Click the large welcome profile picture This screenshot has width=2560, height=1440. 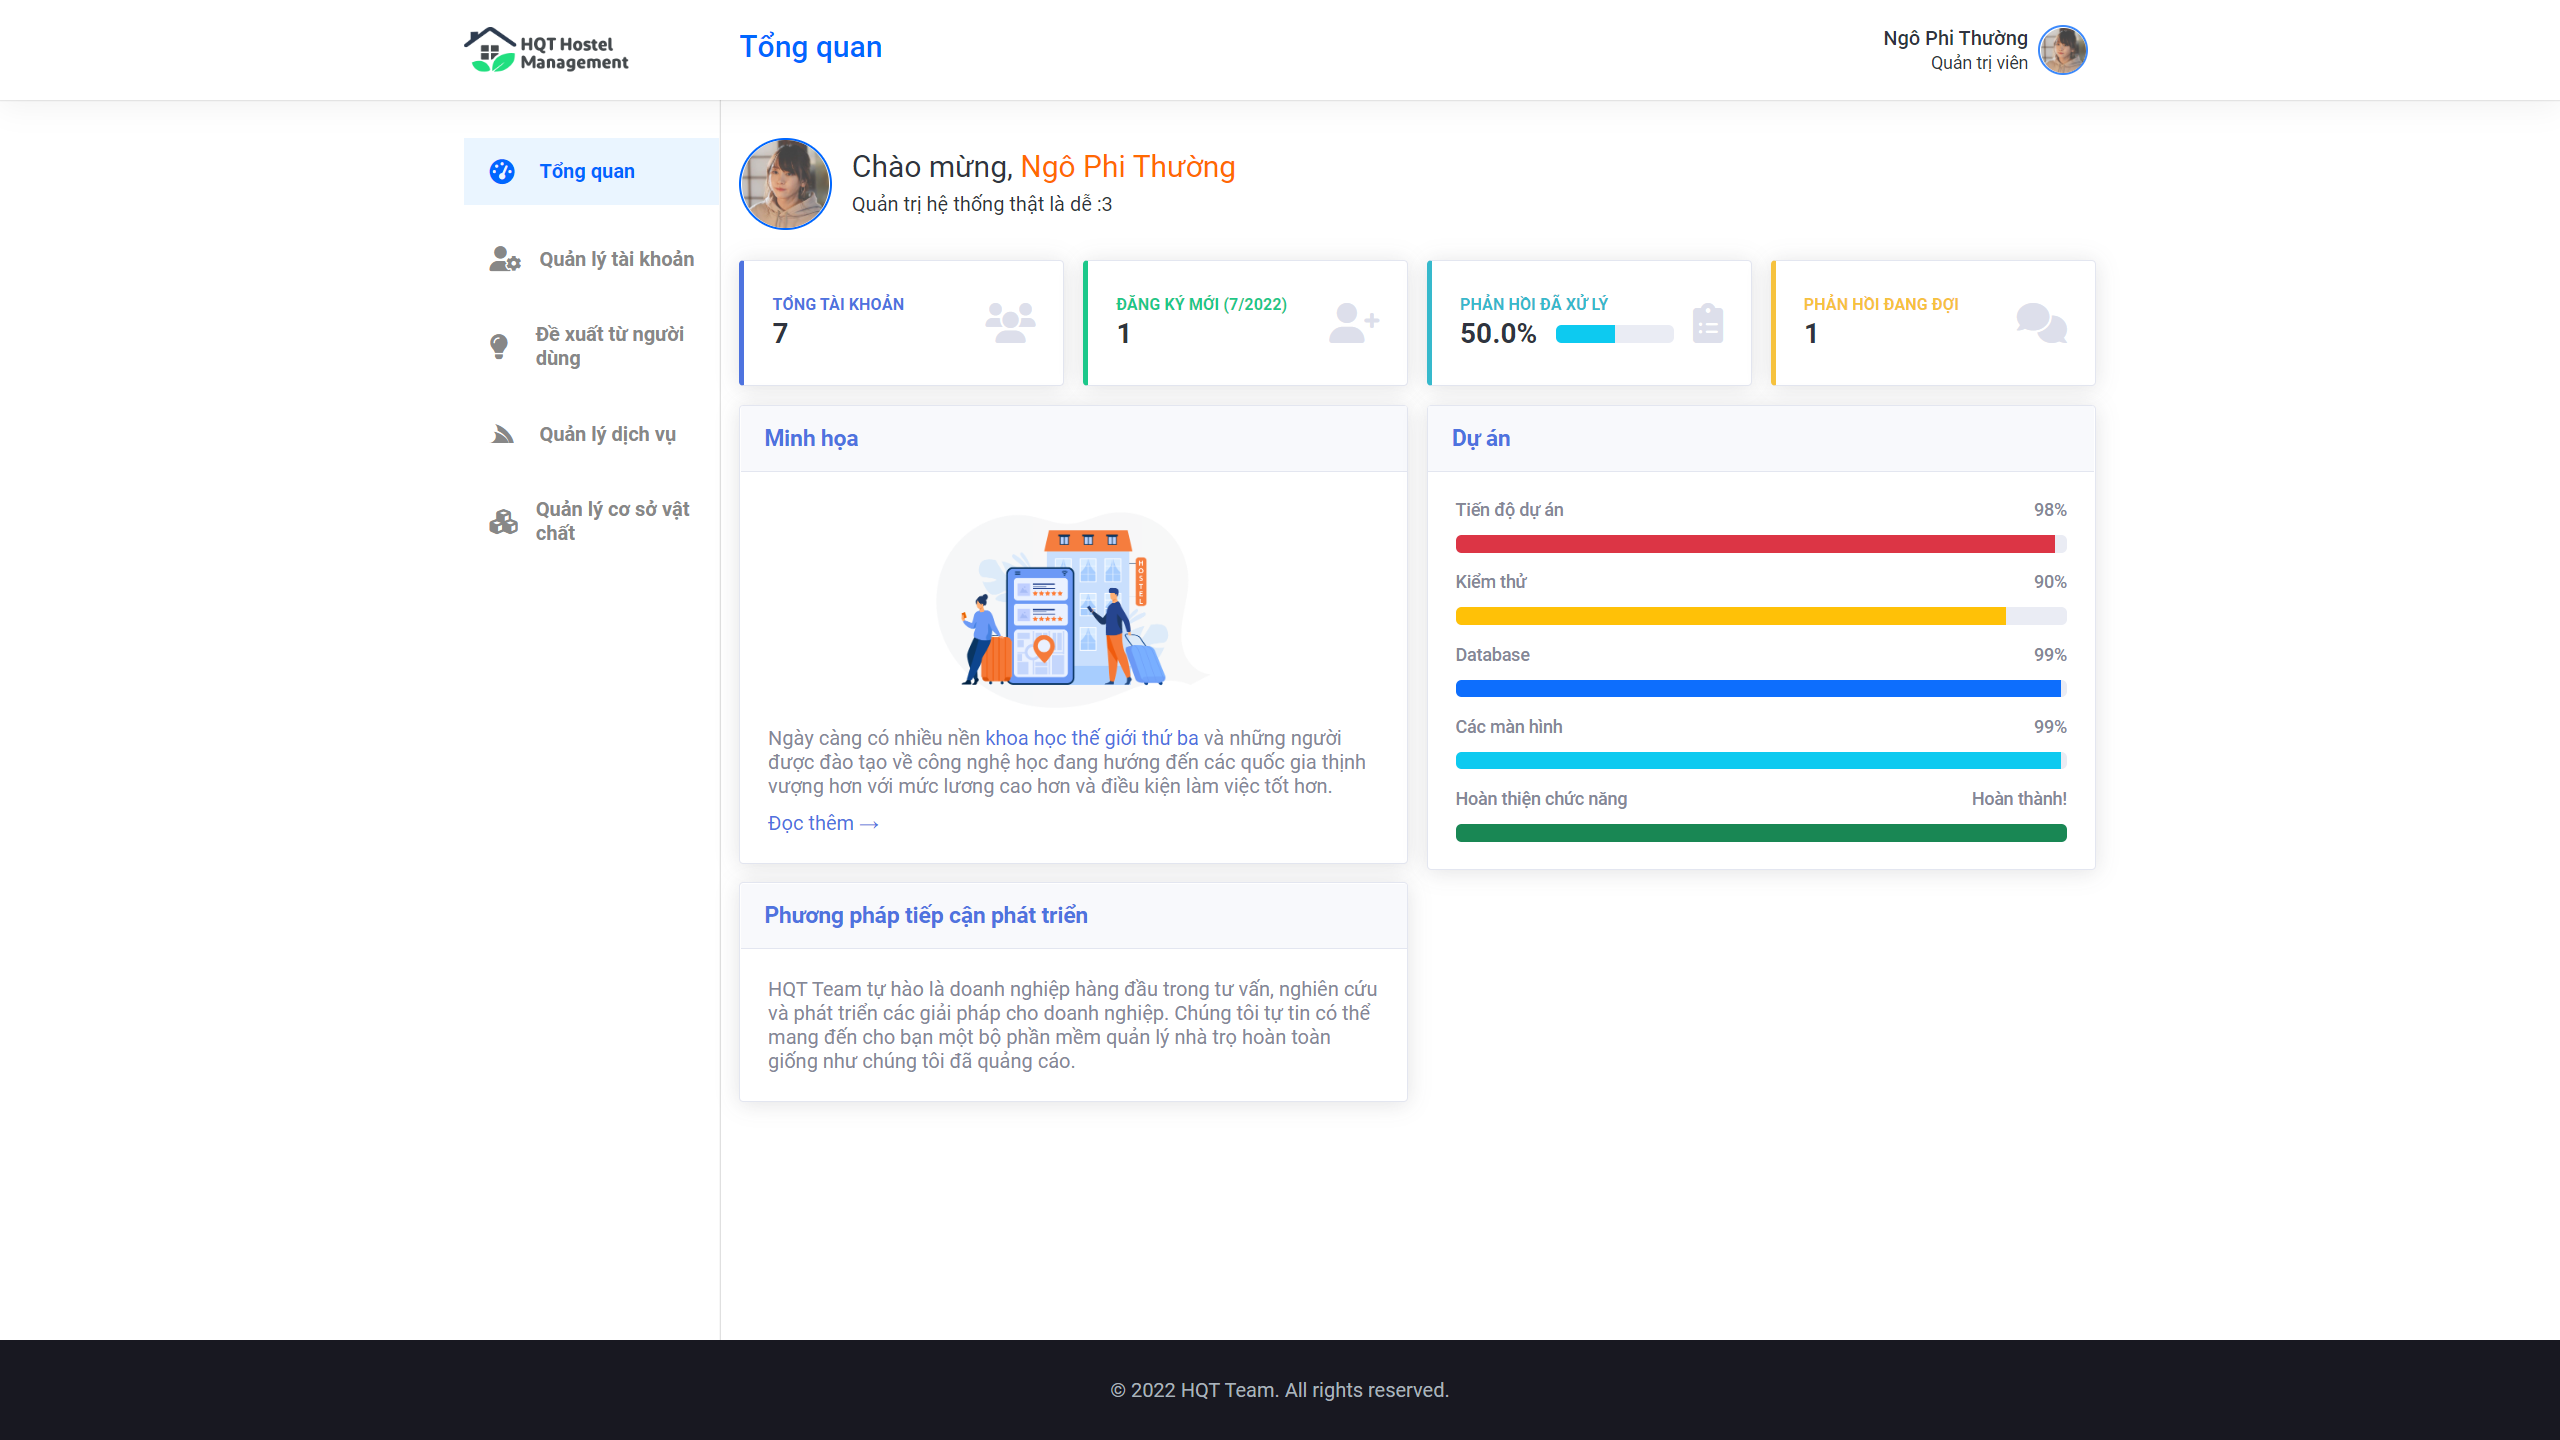[x=785, y=184]
